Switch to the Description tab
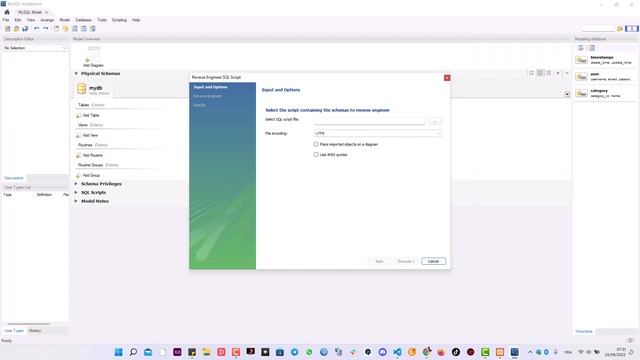 (14, 178)
